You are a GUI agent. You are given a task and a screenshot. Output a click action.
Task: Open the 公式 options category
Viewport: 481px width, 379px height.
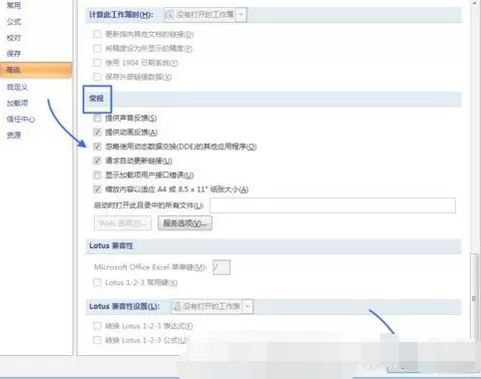click(14, 22)
